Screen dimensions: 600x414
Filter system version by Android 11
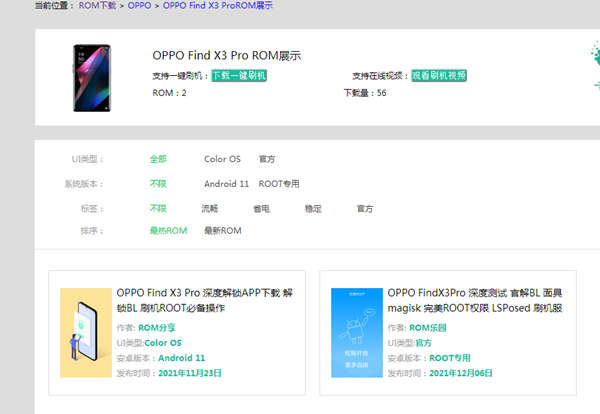(x=226, y=184)
